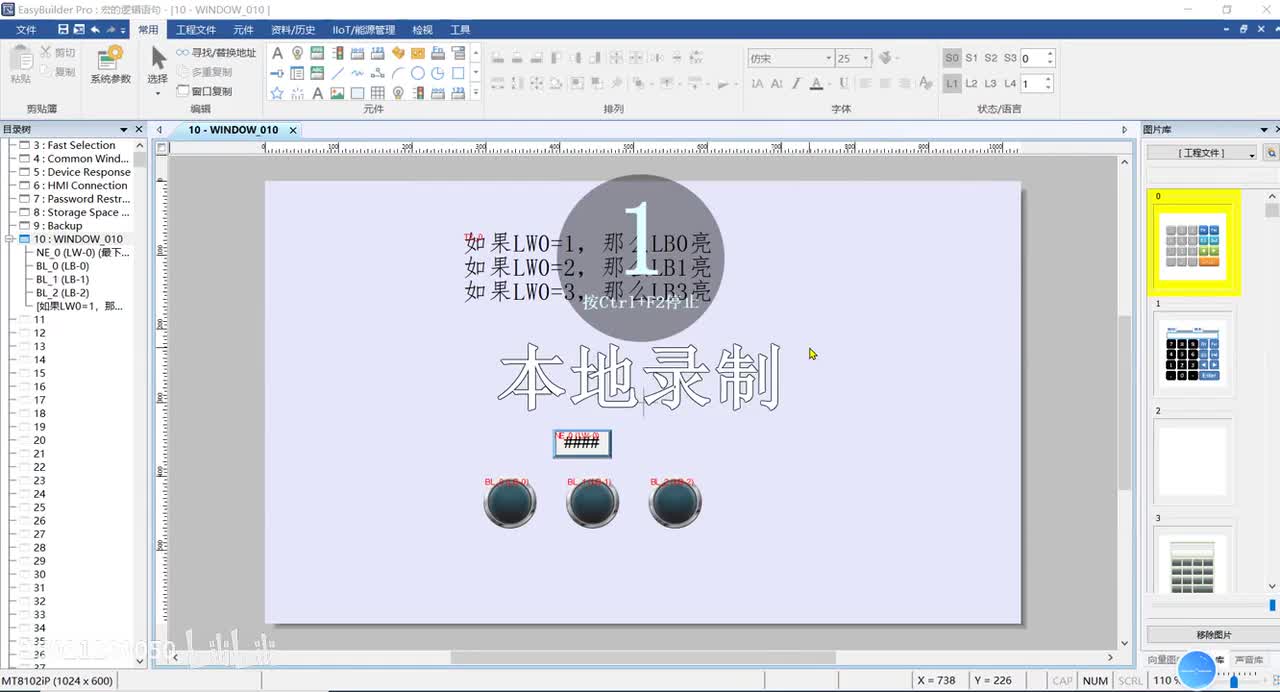The height and width of the screenshot is (692, 1280).
Task: Click 移除图片 (Remove Picture) button
Action: (1214, 635)
